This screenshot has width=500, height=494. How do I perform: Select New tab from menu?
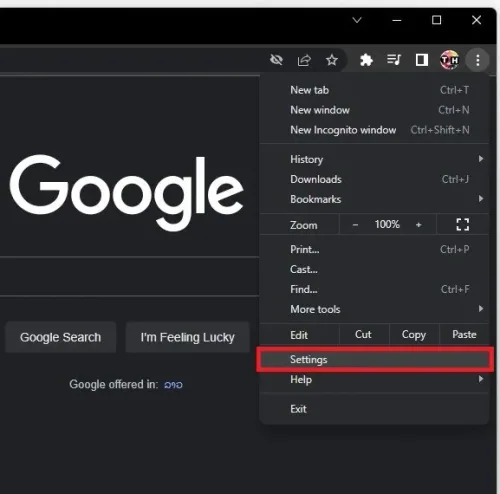point(374,90)
